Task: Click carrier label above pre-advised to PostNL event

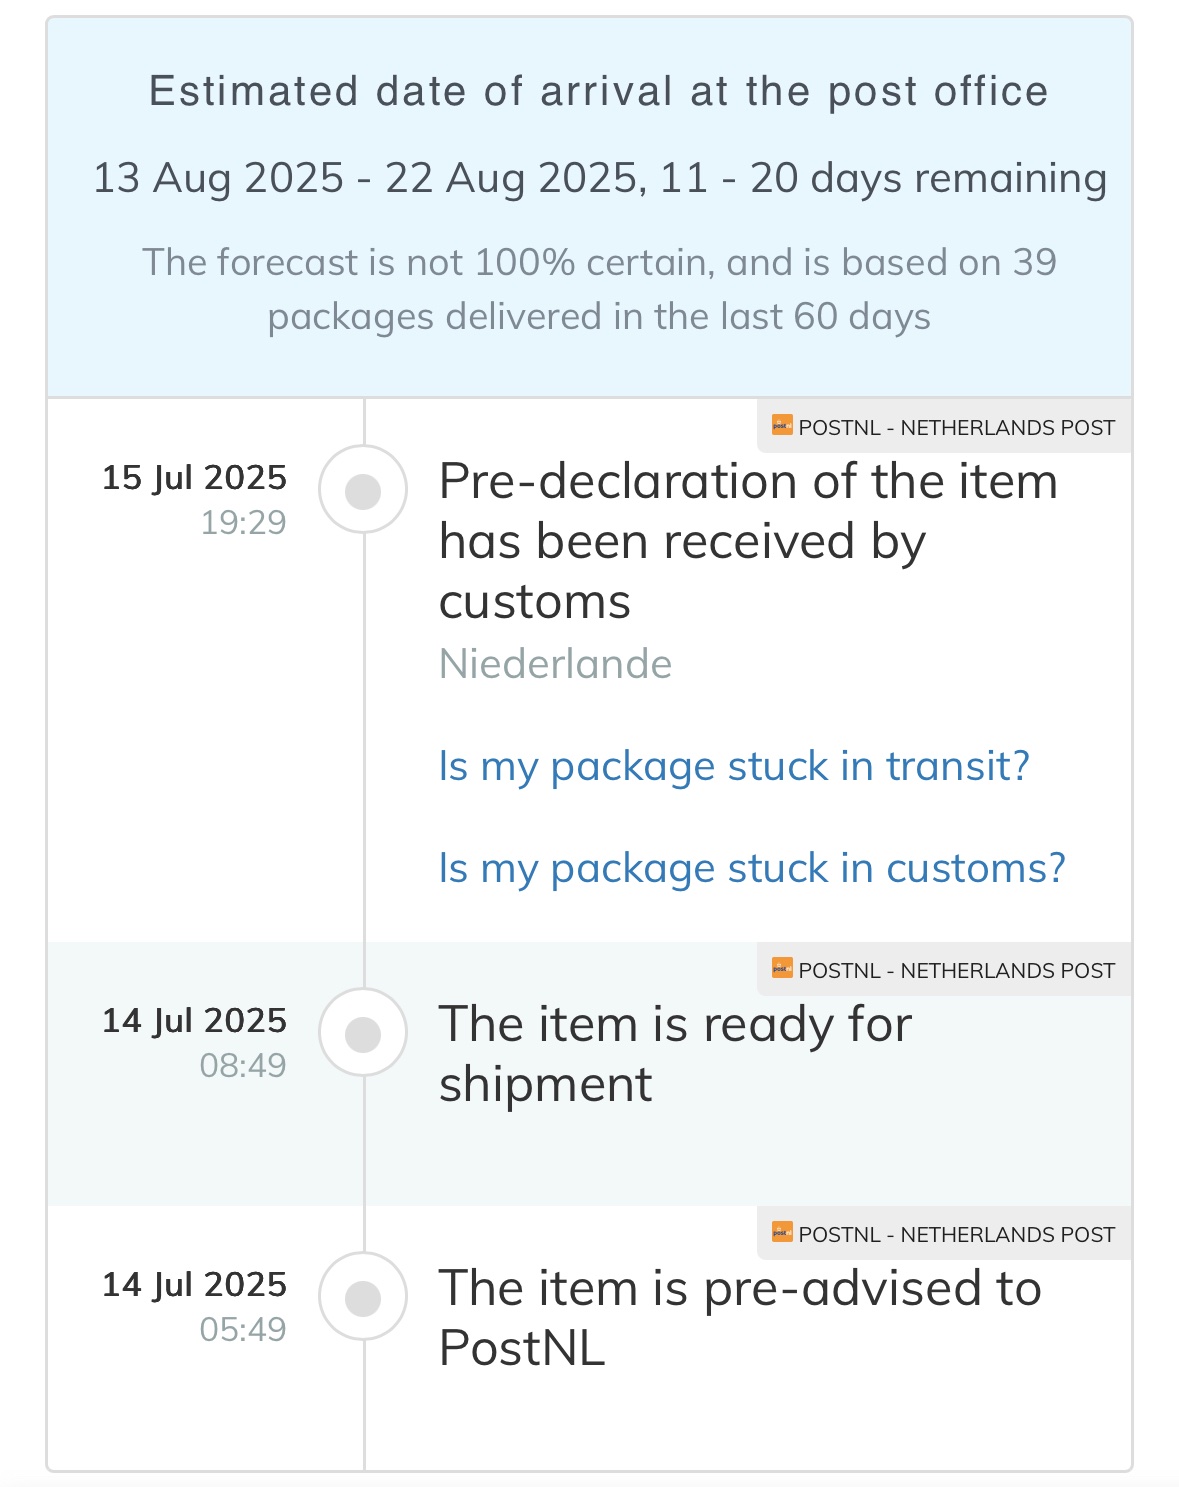Action: pos(955,1234)
